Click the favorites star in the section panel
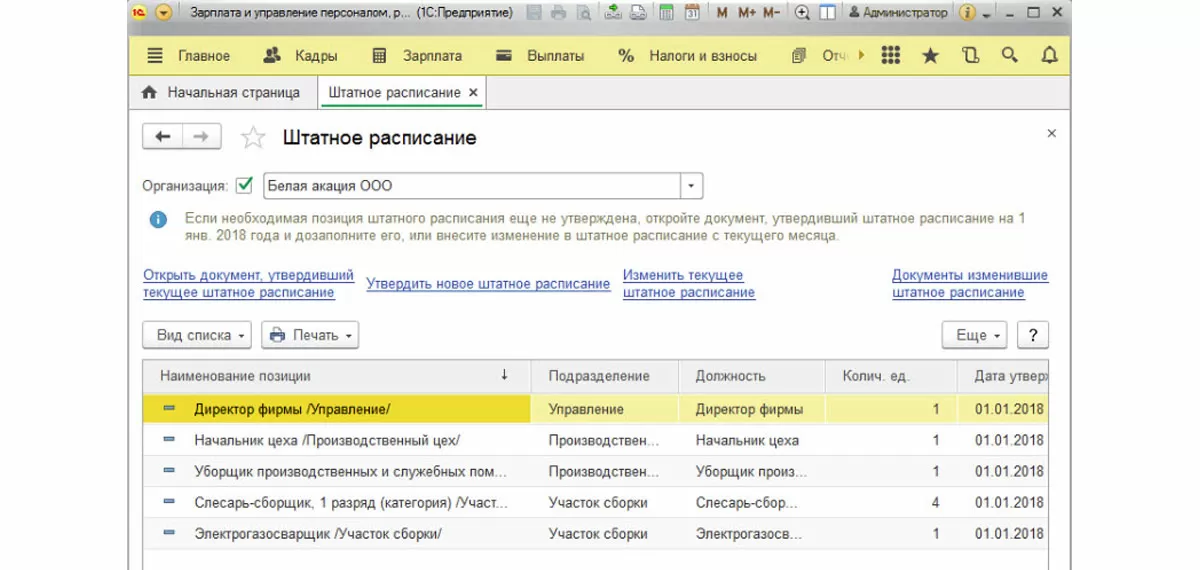Image resolution: width=1200 pixels, height=570 pixels. click(x=930, y=56)
